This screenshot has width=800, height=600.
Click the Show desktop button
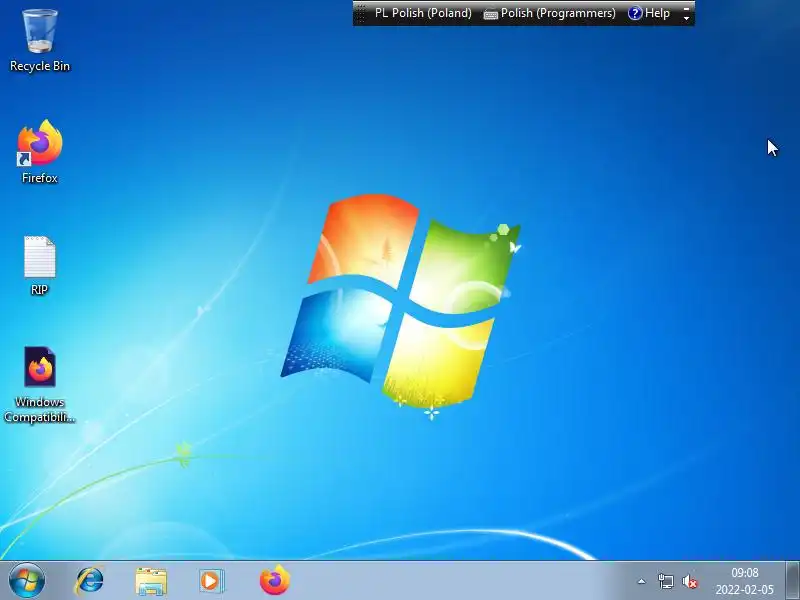tap(792, 581)
